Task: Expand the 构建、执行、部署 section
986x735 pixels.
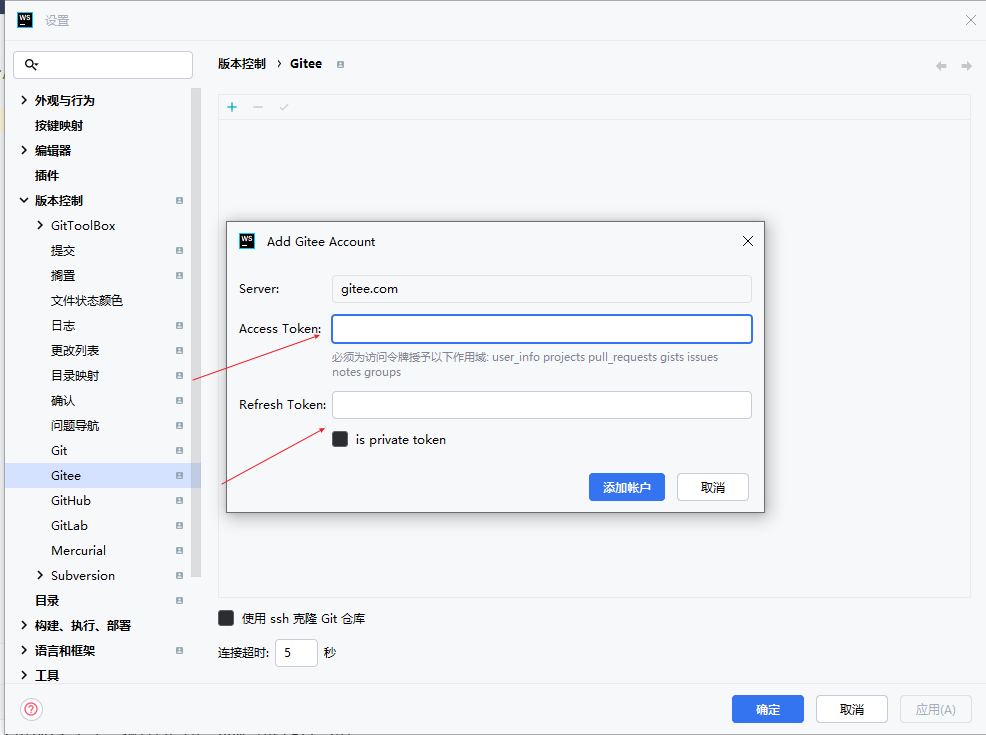Action: tap(24, 625)
